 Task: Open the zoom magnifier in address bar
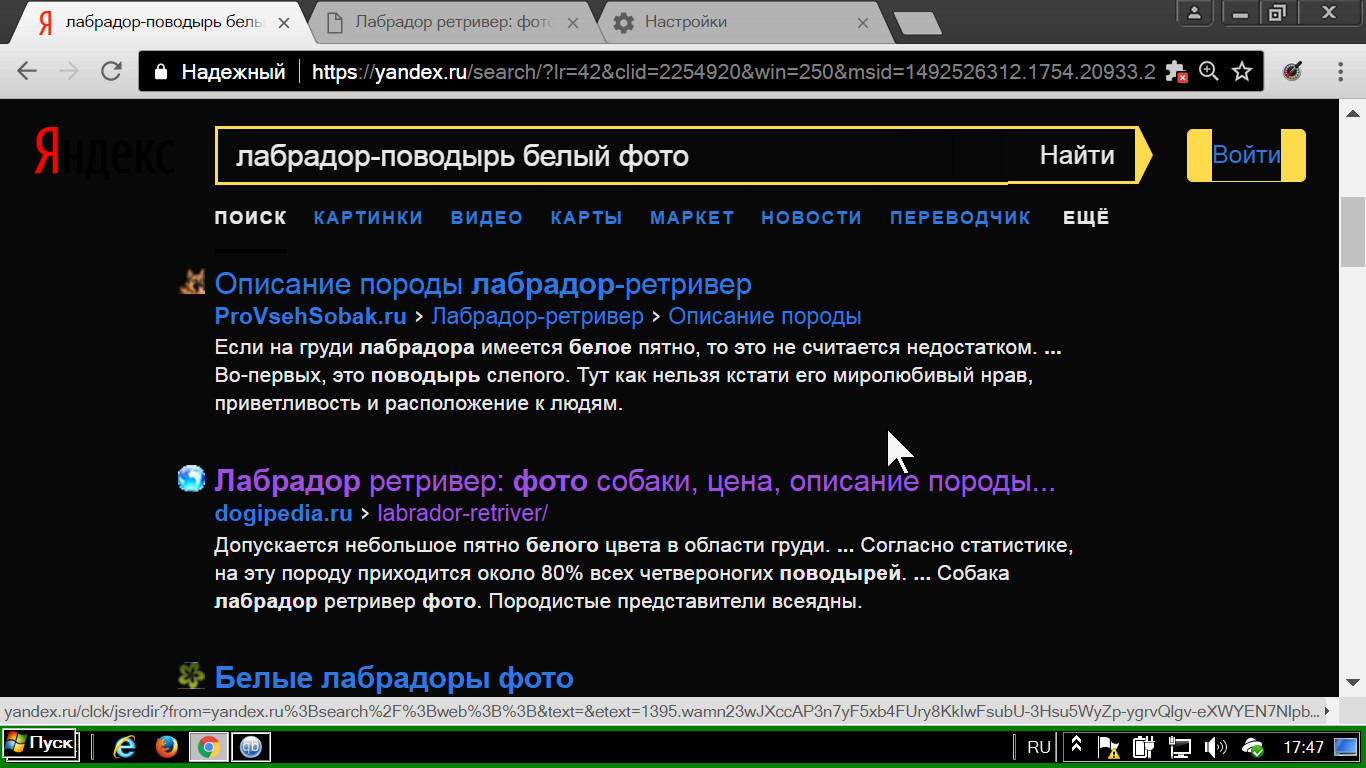point(1209,72)
